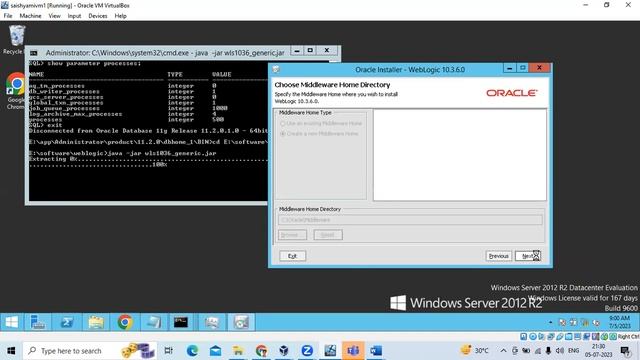Go back with the Previous button
Image resolution: width=640 pixels, height=360 pixels.
coord(498,256)
